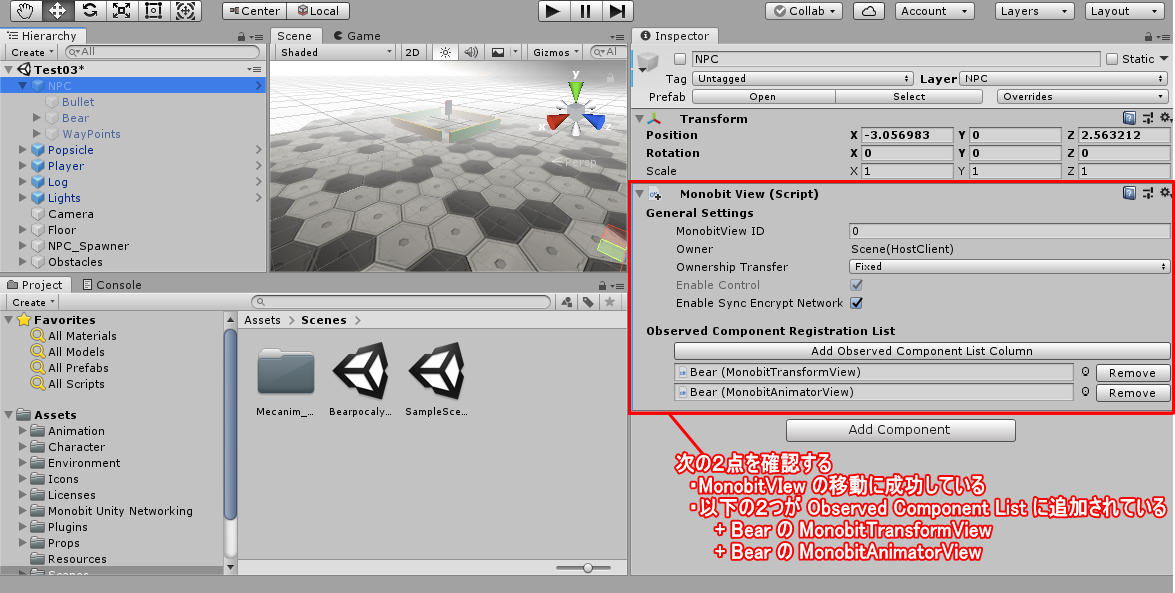This screenshot has width=1175, height=593.
Task: Open the Tag Untagged dropdown
Action: pyautogui.click(x=803, y=78)
